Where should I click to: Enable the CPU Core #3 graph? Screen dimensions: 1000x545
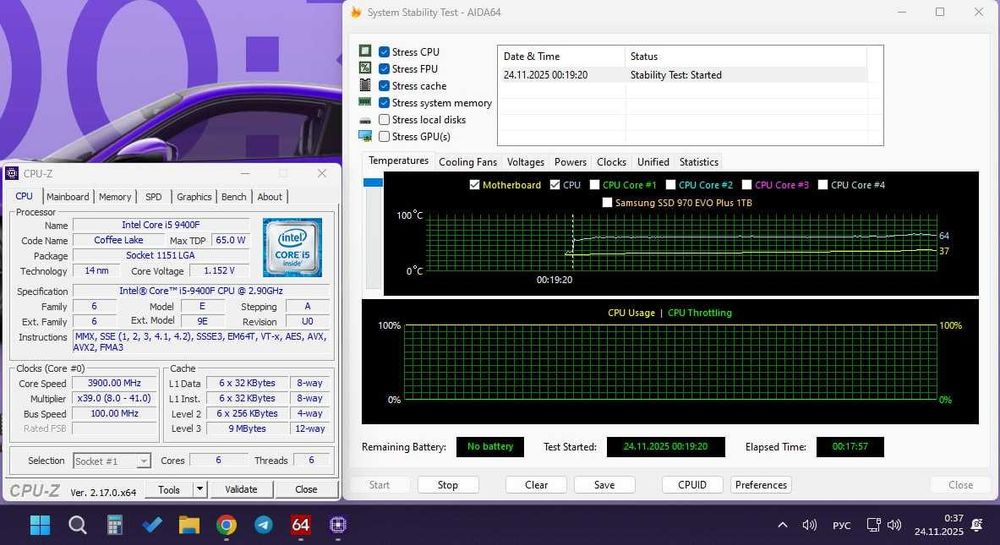coord(747,185)
